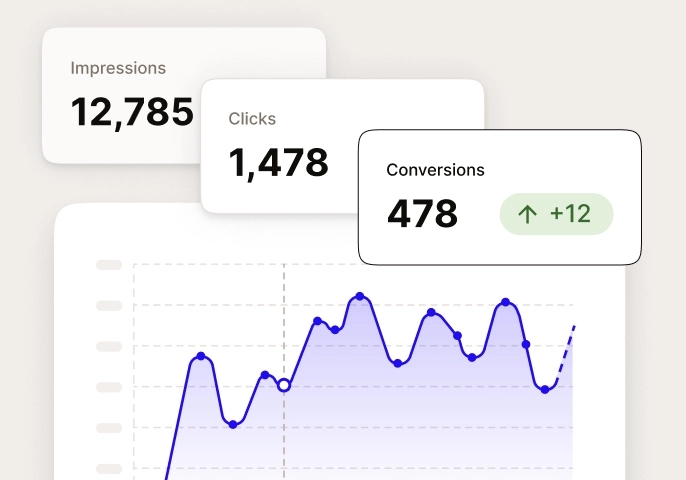686x480 pixels.
Task: Select the Conversions card
Action: [x=500, y=197]
